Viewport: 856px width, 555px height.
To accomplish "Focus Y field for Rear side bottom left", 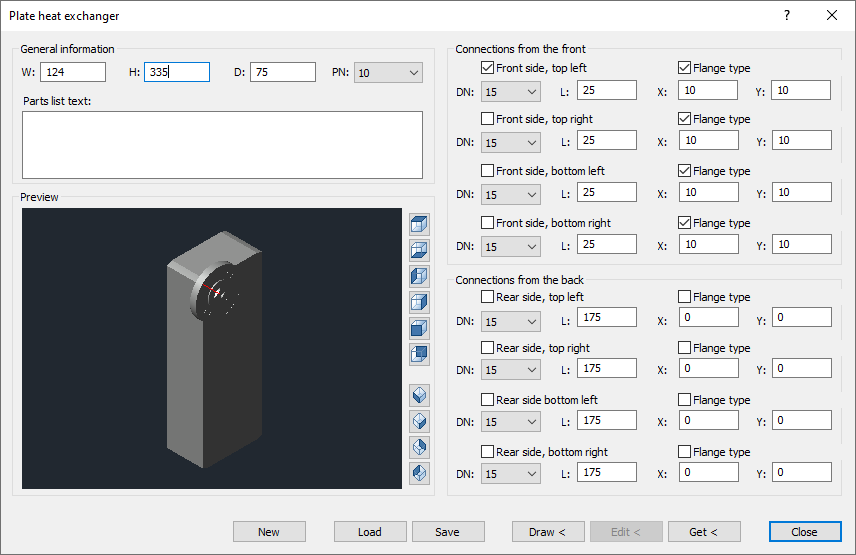I will 802,420.
